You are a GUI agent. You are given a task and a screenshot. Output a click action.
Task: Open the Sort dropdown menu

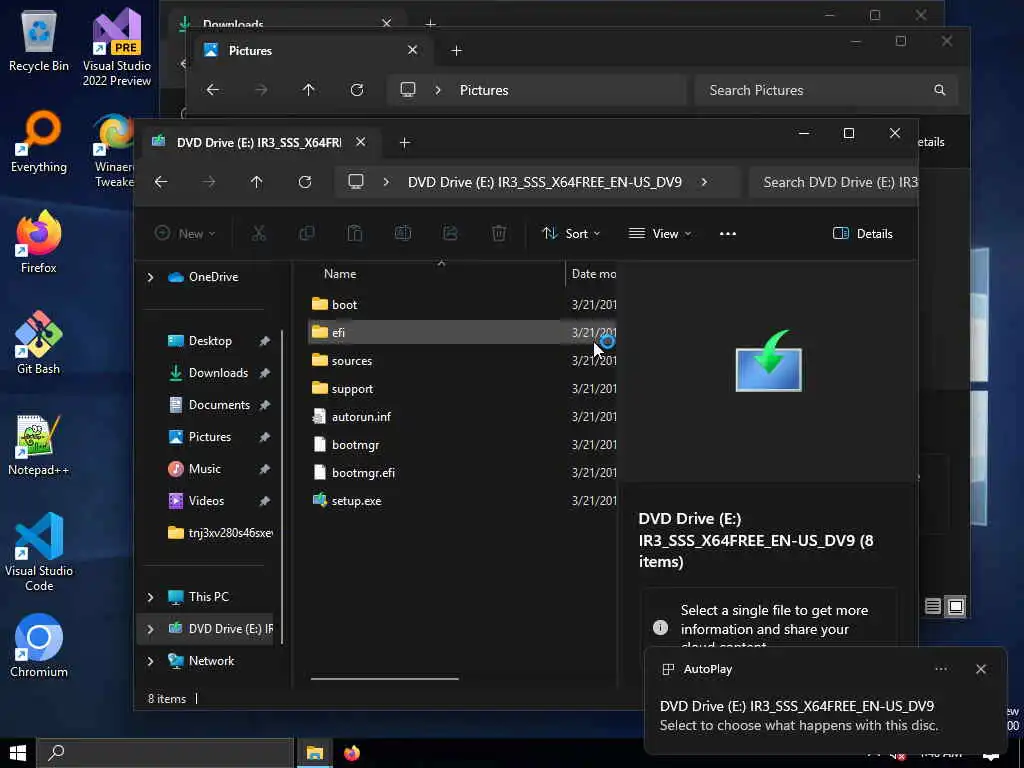point(571,233)
